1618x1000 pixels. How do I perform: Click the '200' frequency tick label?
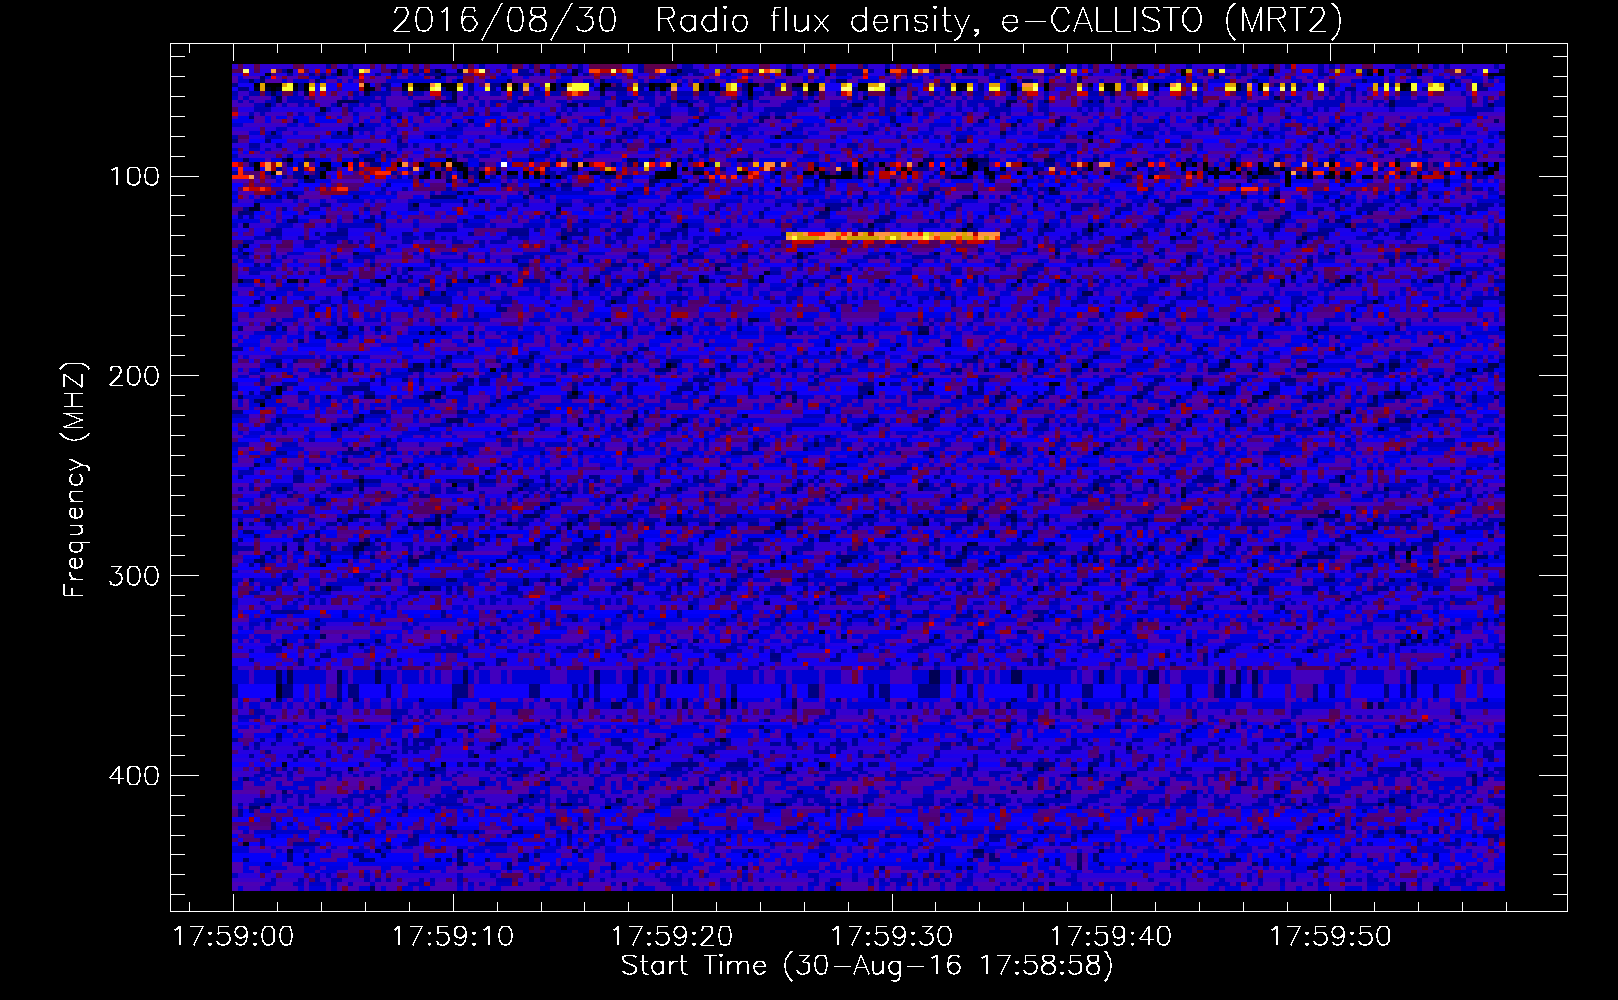pyautogui.click(x=134, y=376)
